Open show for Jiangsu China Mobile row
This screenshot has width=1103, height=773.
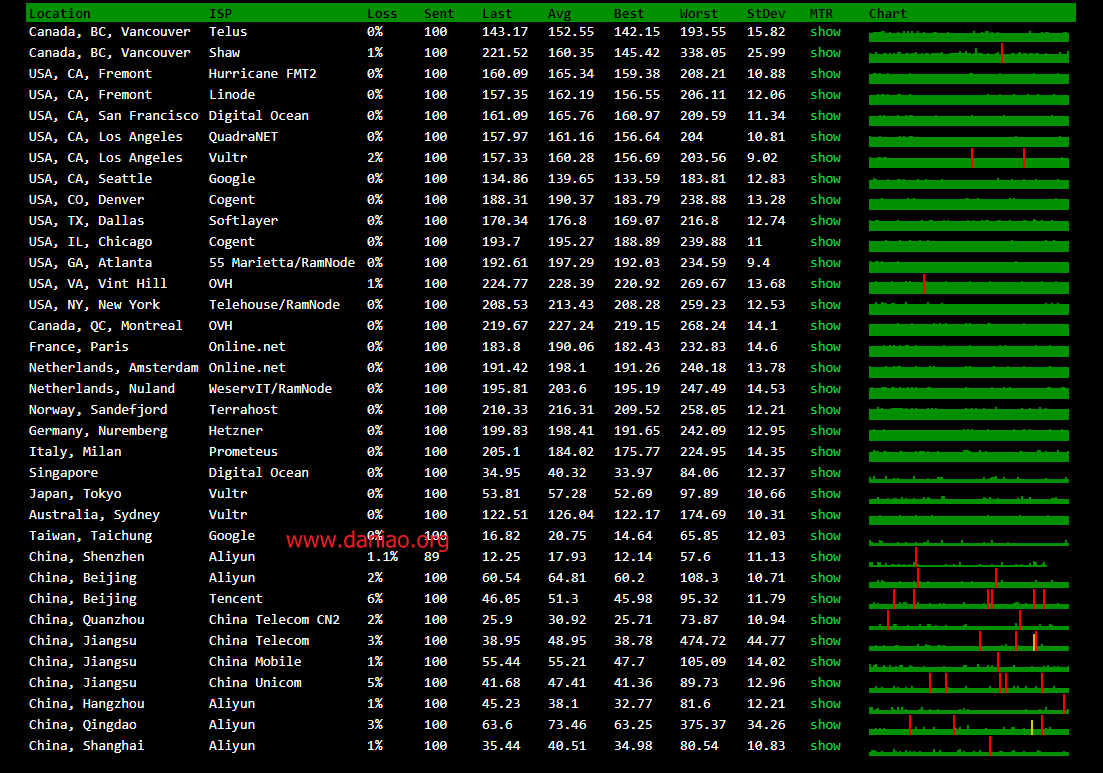825,662
